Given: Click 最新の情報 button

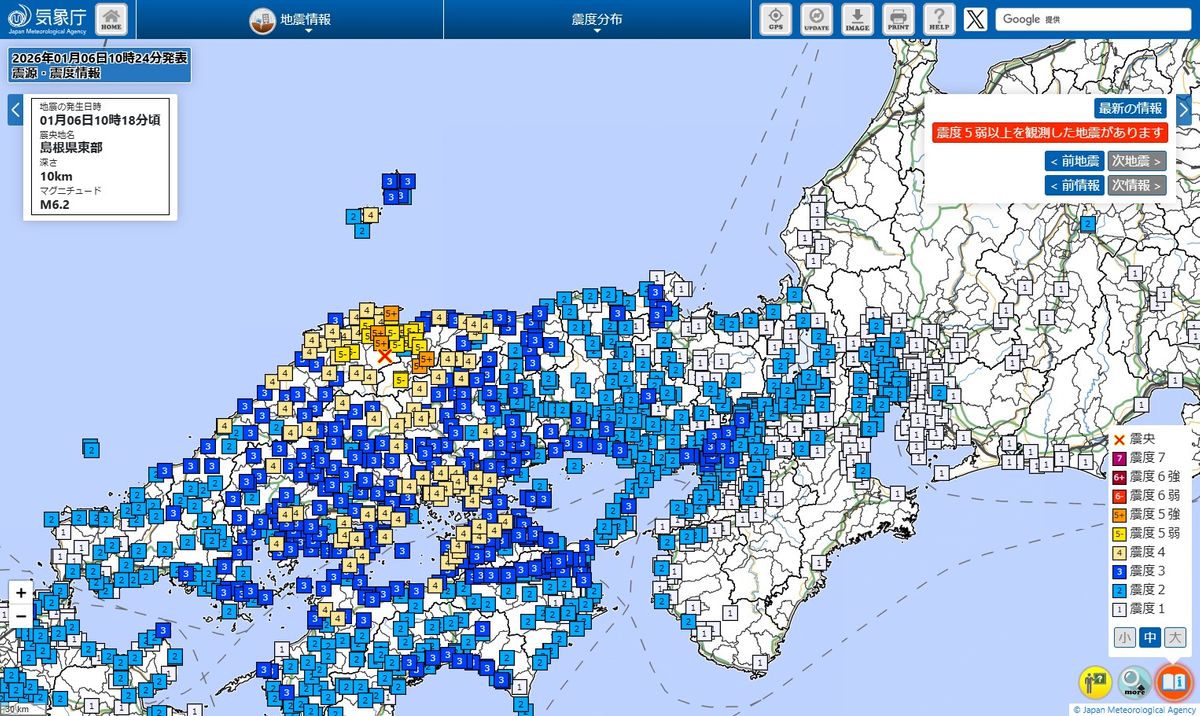Looking at the screenshot, I should [1131, 108].
